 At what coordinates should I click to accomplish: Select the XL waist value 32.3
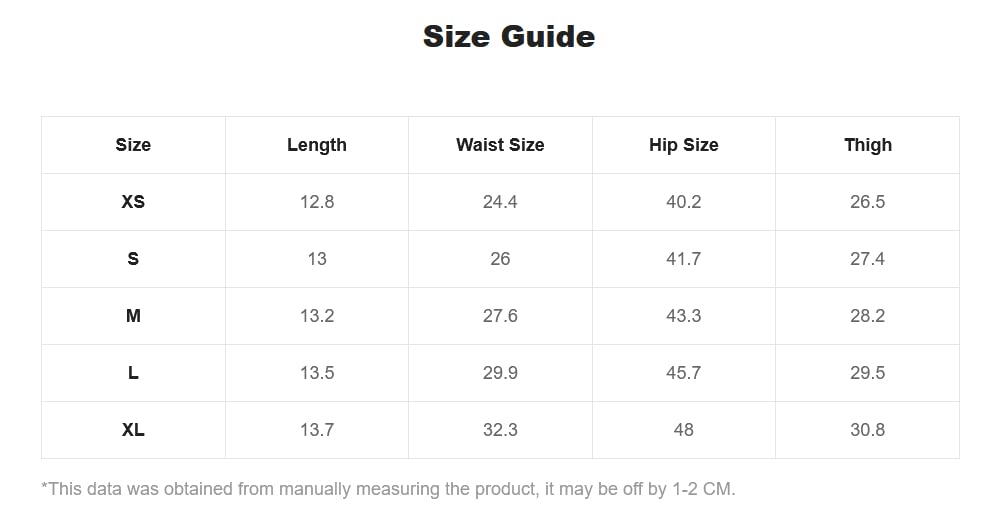click(x=500, y=430)
